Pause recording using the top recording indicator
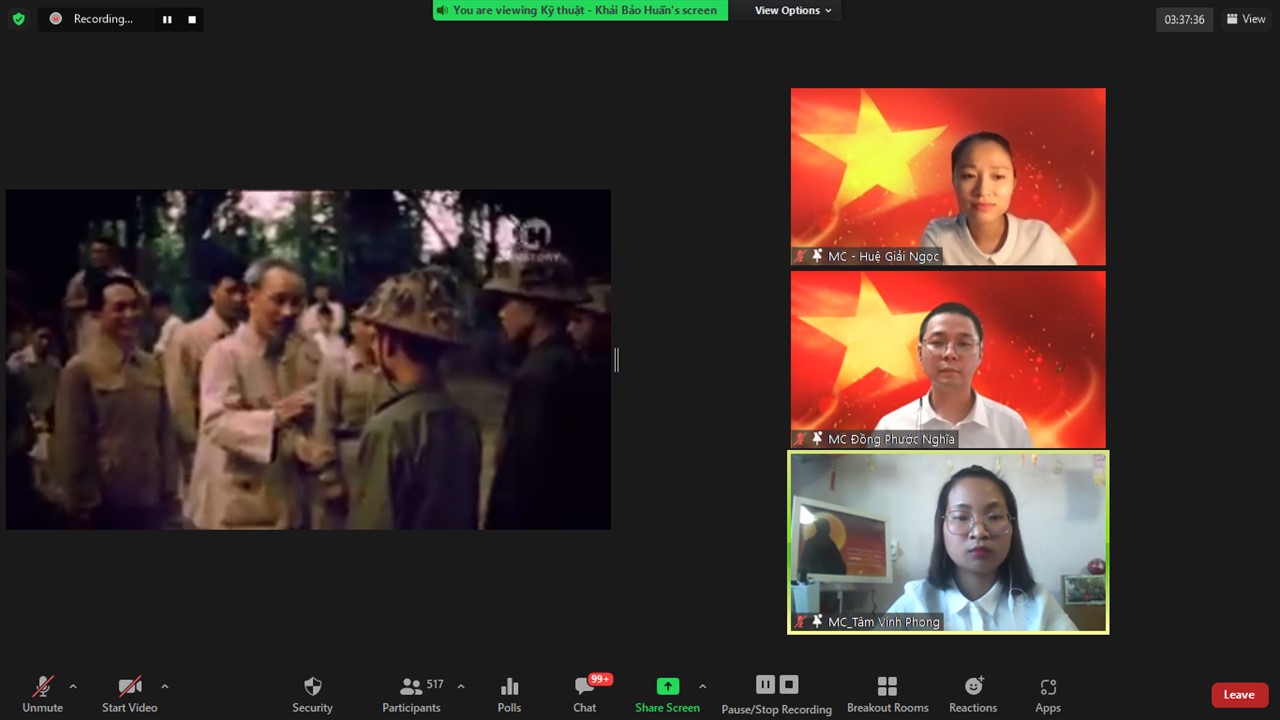This screenshot has width=1280, height=720. point(167,19)
